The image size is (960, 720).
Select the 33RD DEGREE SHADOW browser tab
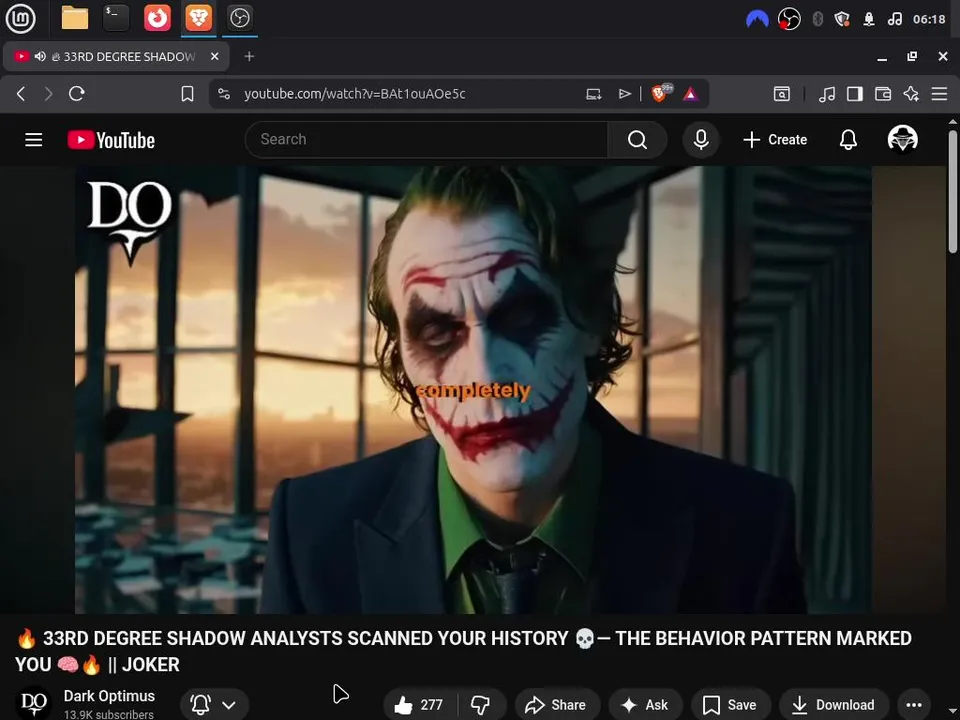click(116, 56)
